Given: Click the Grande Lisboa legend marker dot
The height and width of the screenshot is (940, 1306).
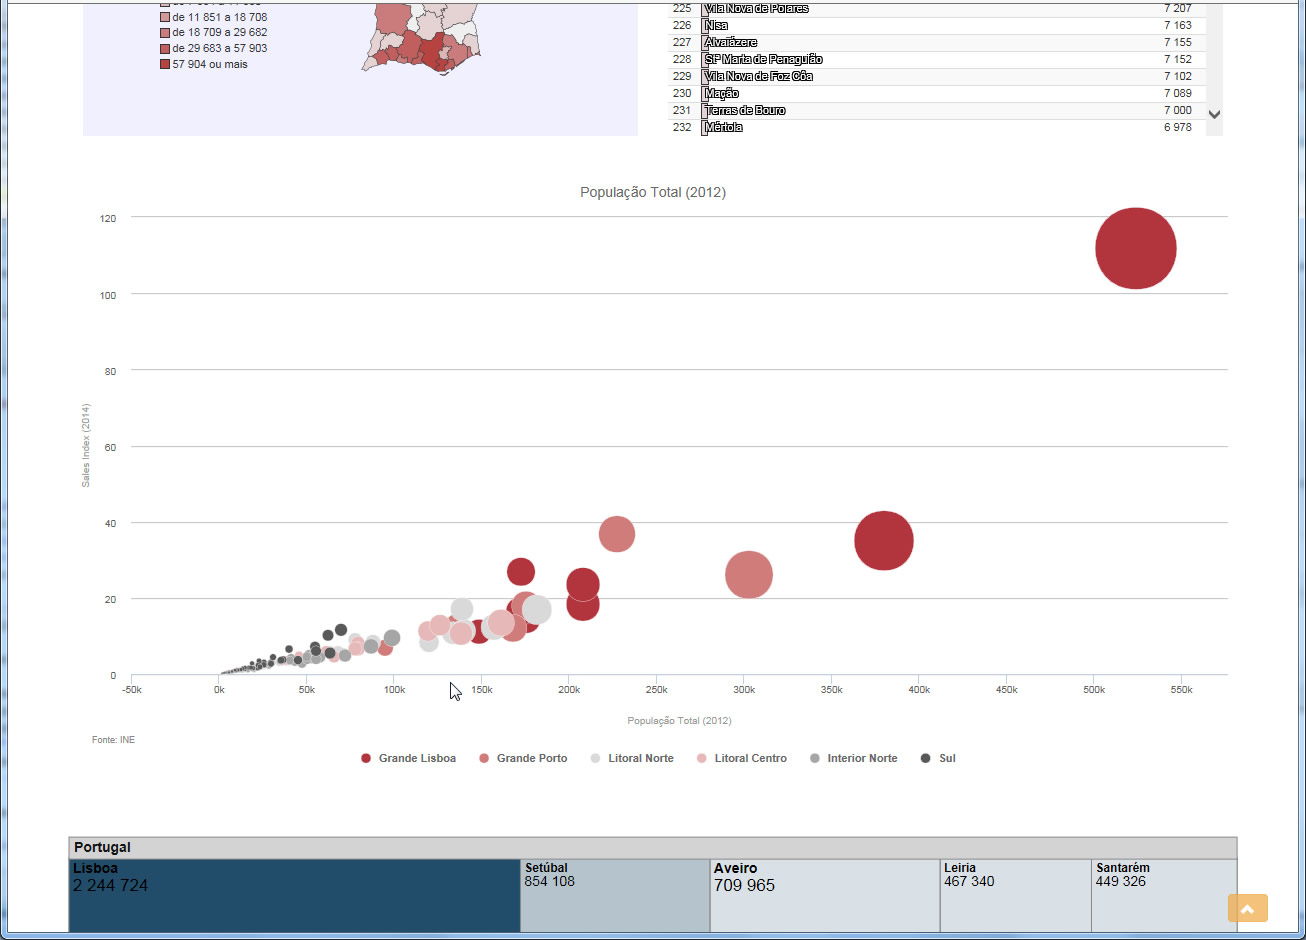Looking at the screenshot, I should pyautogui.click(x=366, y=759).
